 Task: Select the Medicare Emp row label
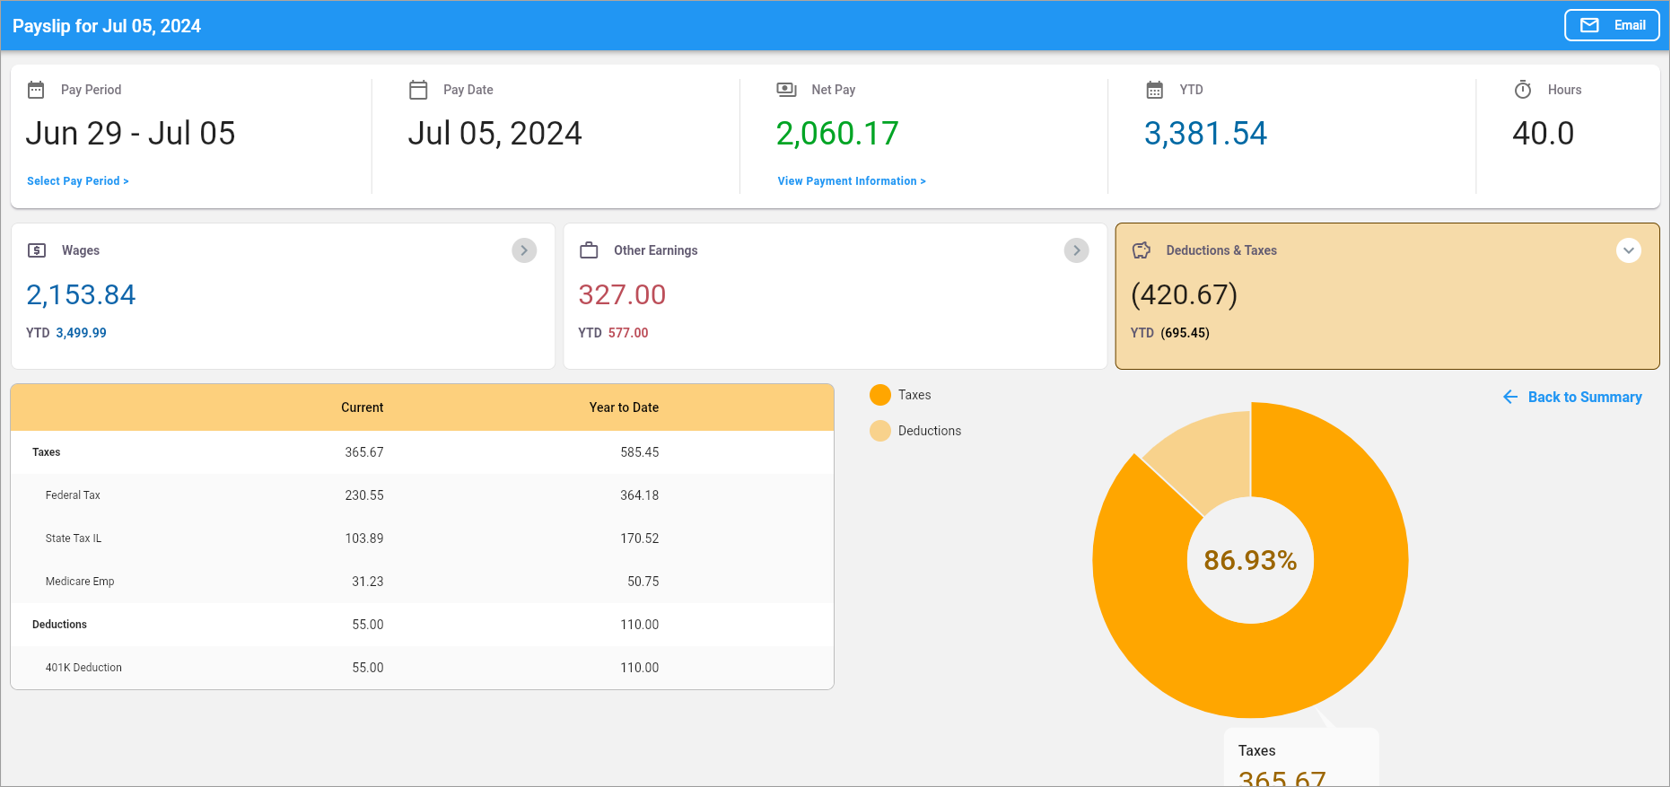point(80,581)
